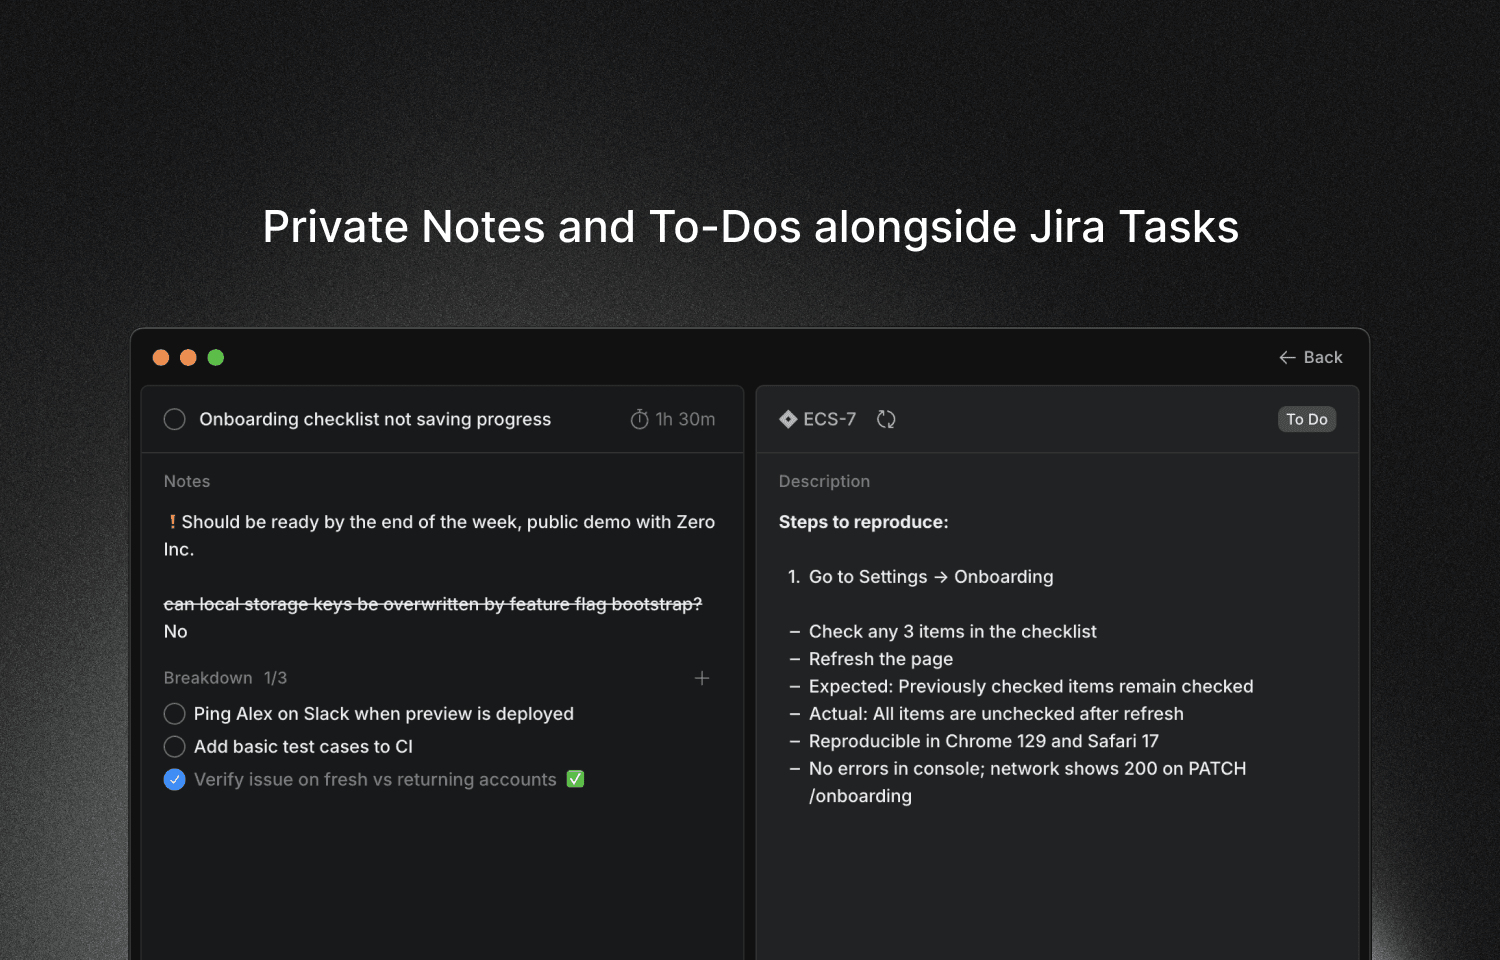Expand the Description section on the Jira panel

(824, 481)
